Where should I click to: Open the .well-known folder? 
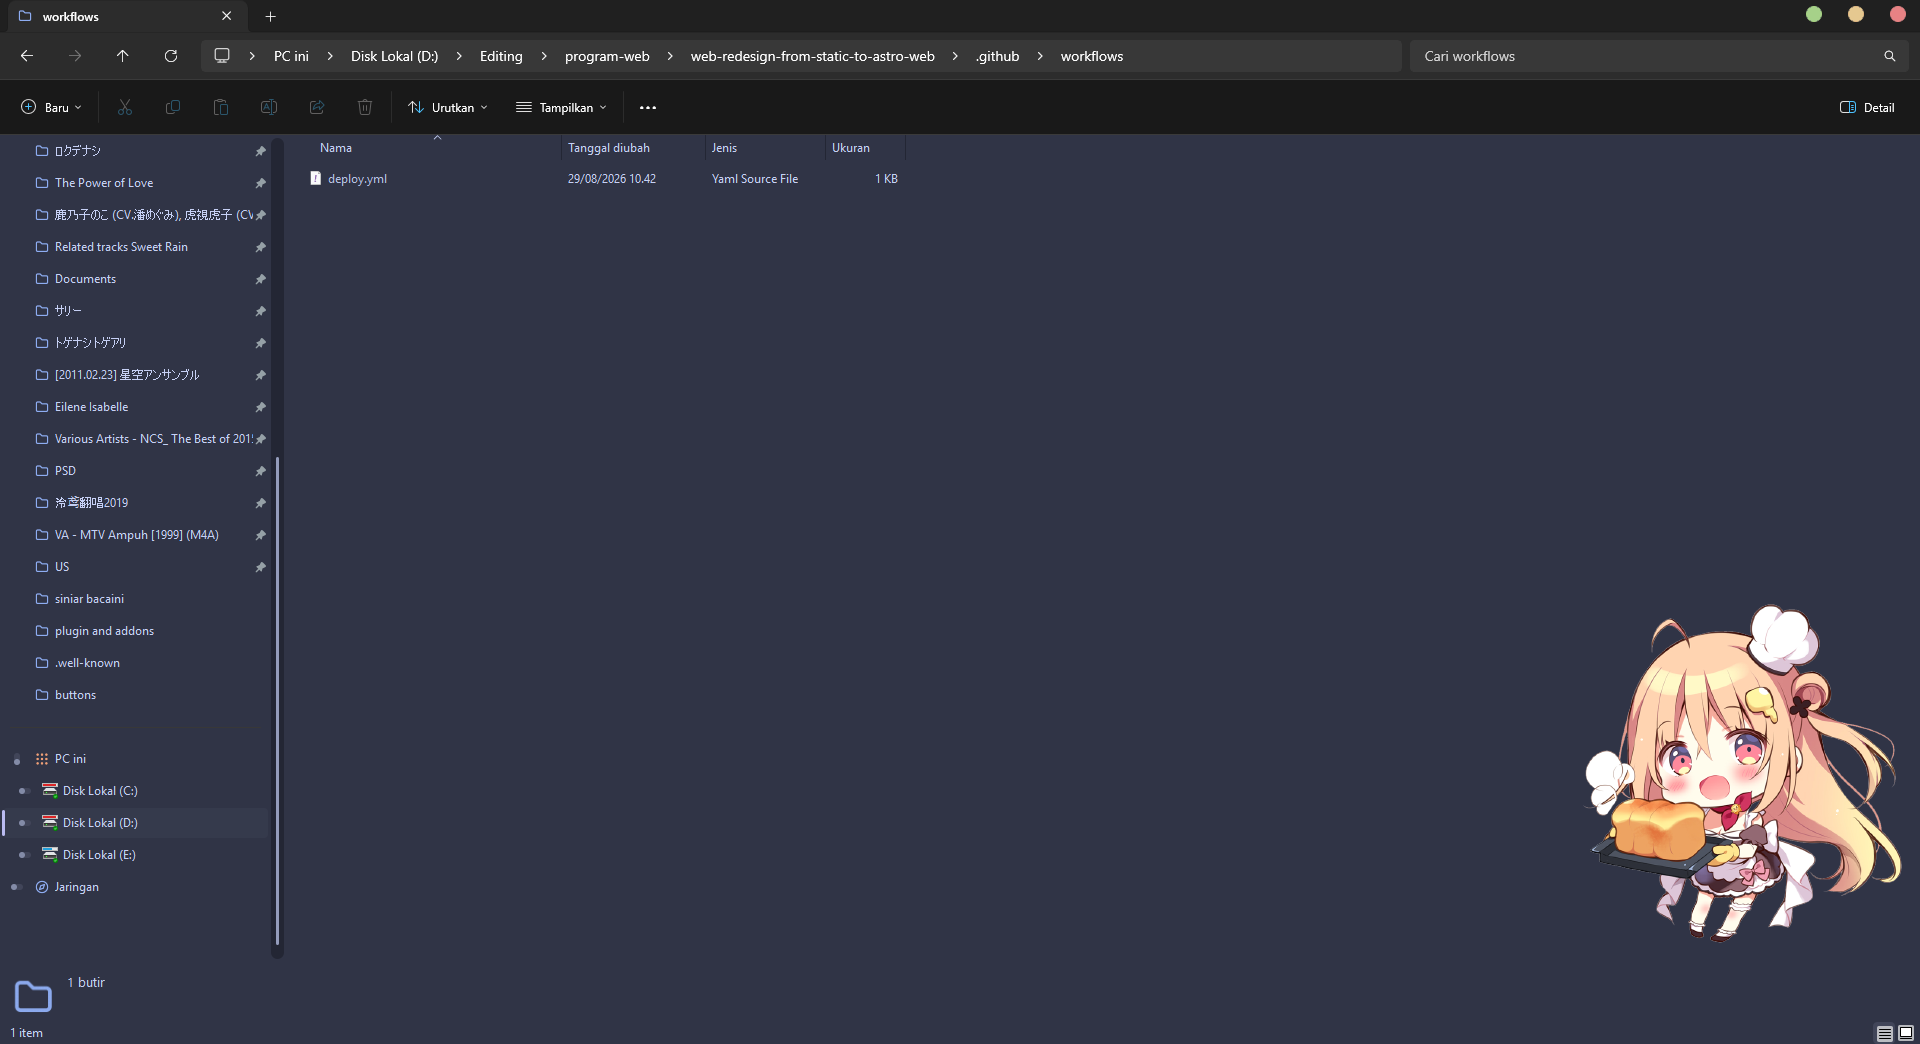87,663
